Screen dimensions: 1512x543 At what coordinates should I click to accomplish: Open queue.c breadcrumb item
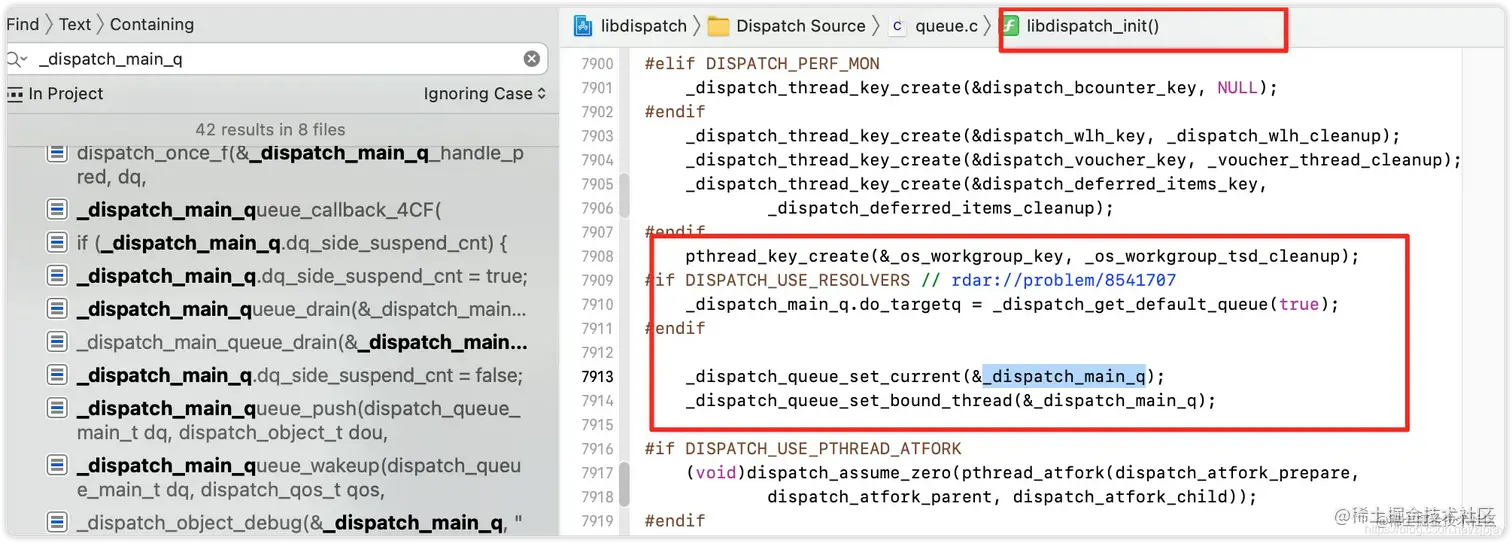click(946, 26)
